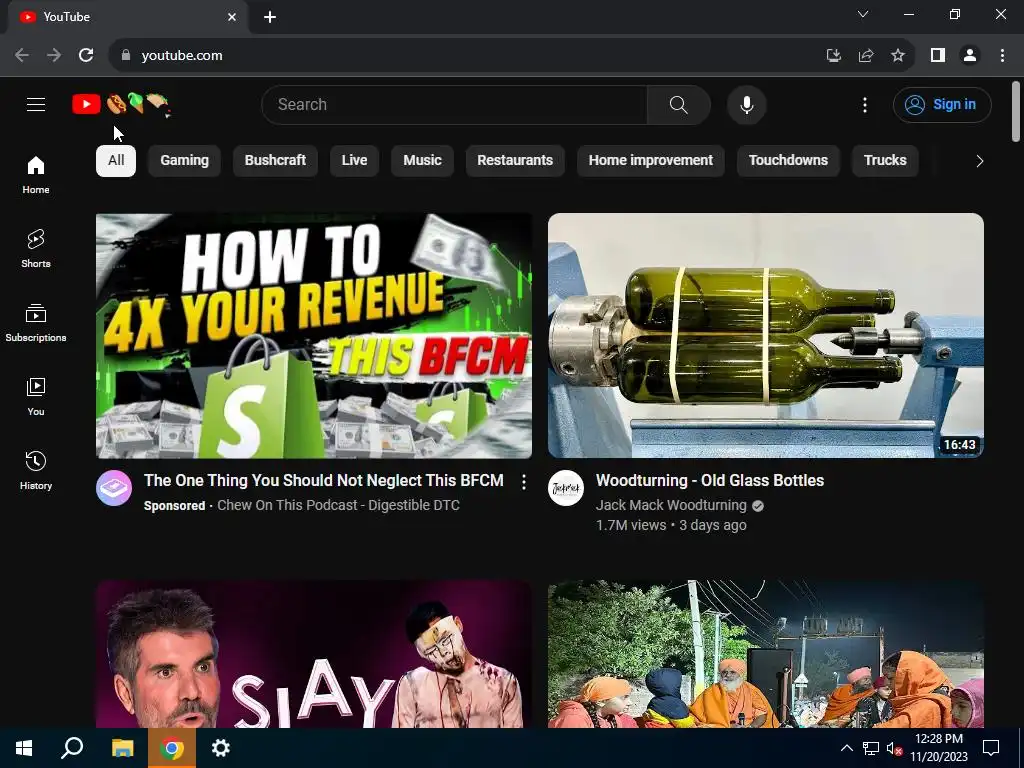1024x768 pixels.
Task: Open History in sidebar
Action: [x=36, y=470]
